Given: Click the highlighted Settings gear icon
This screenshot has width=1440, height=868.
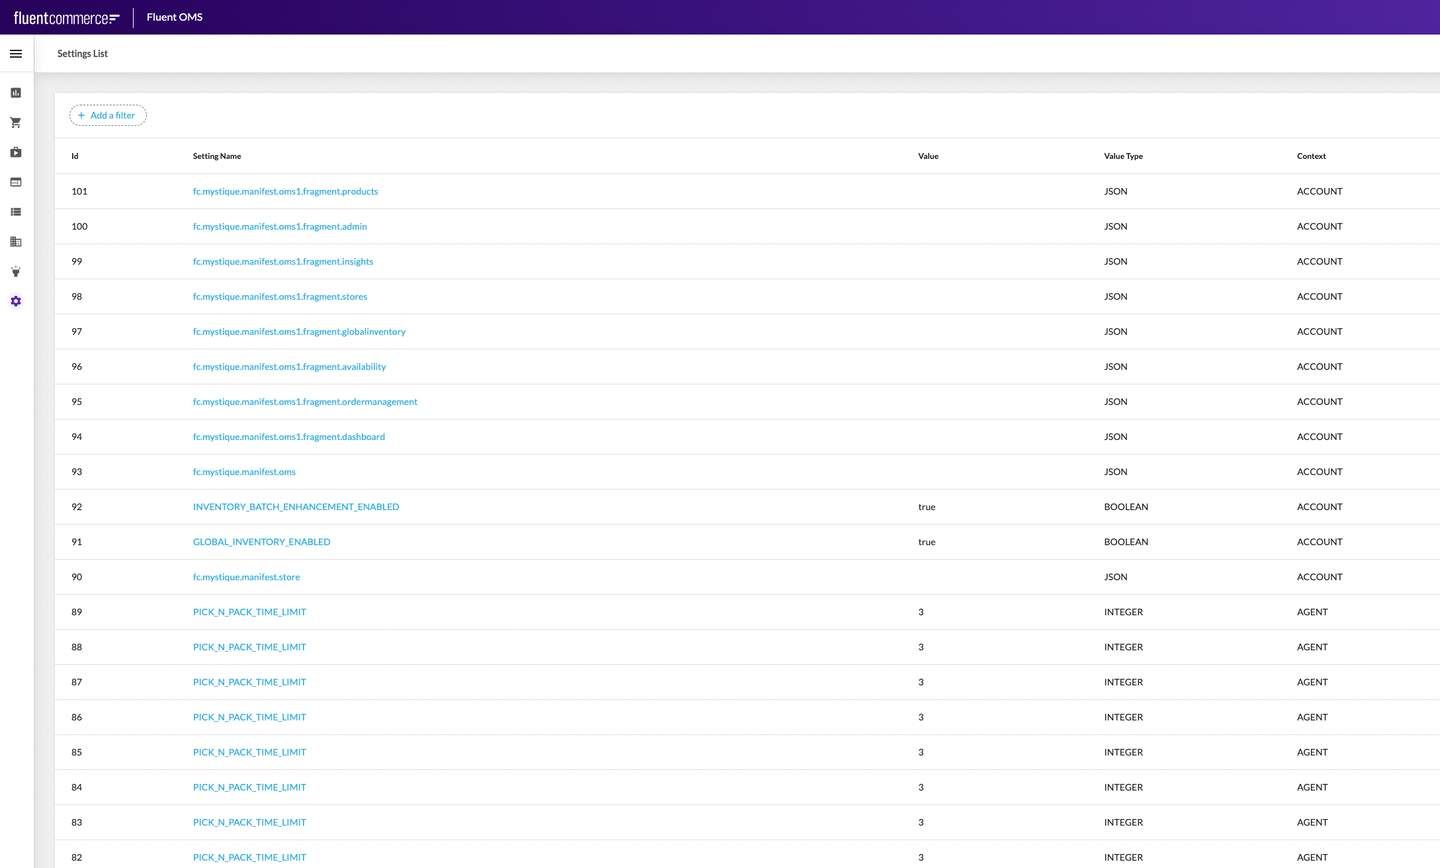Looking at the screenshot, I should point(15,301).
